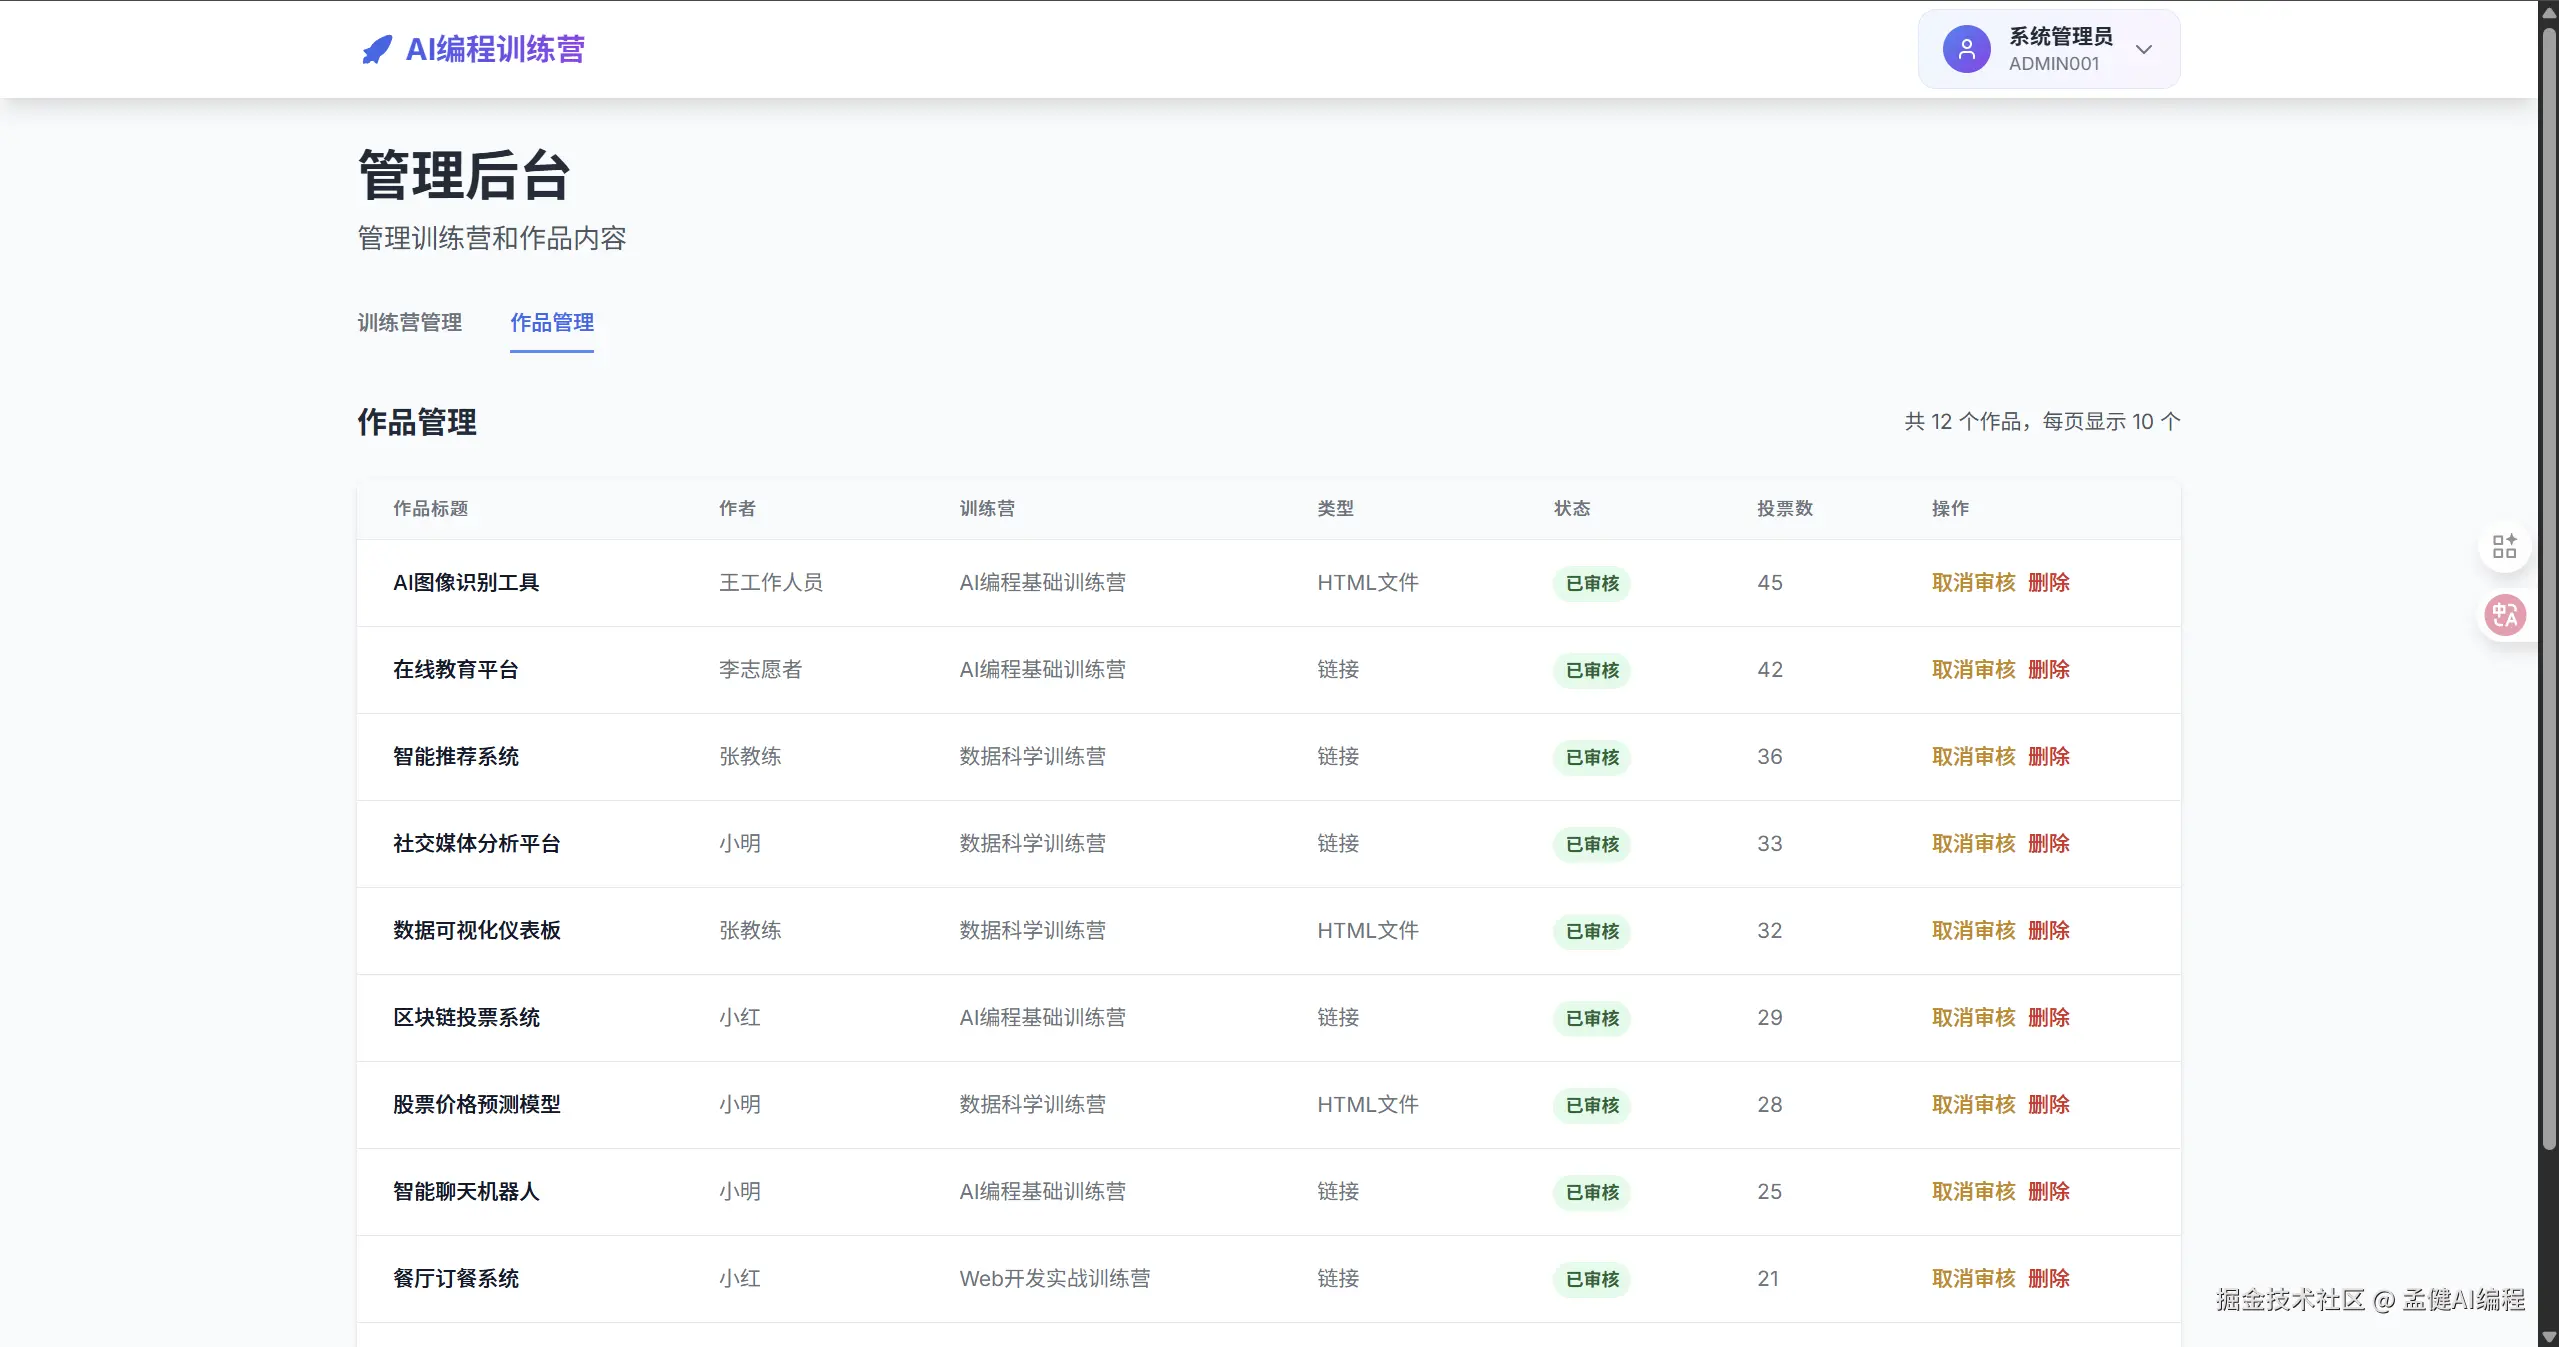Image resolution: width=2559 pixels, height=1347 pixels.
Task: Delete the 餐厅订餐系统 entry
Action: 2048,1278
